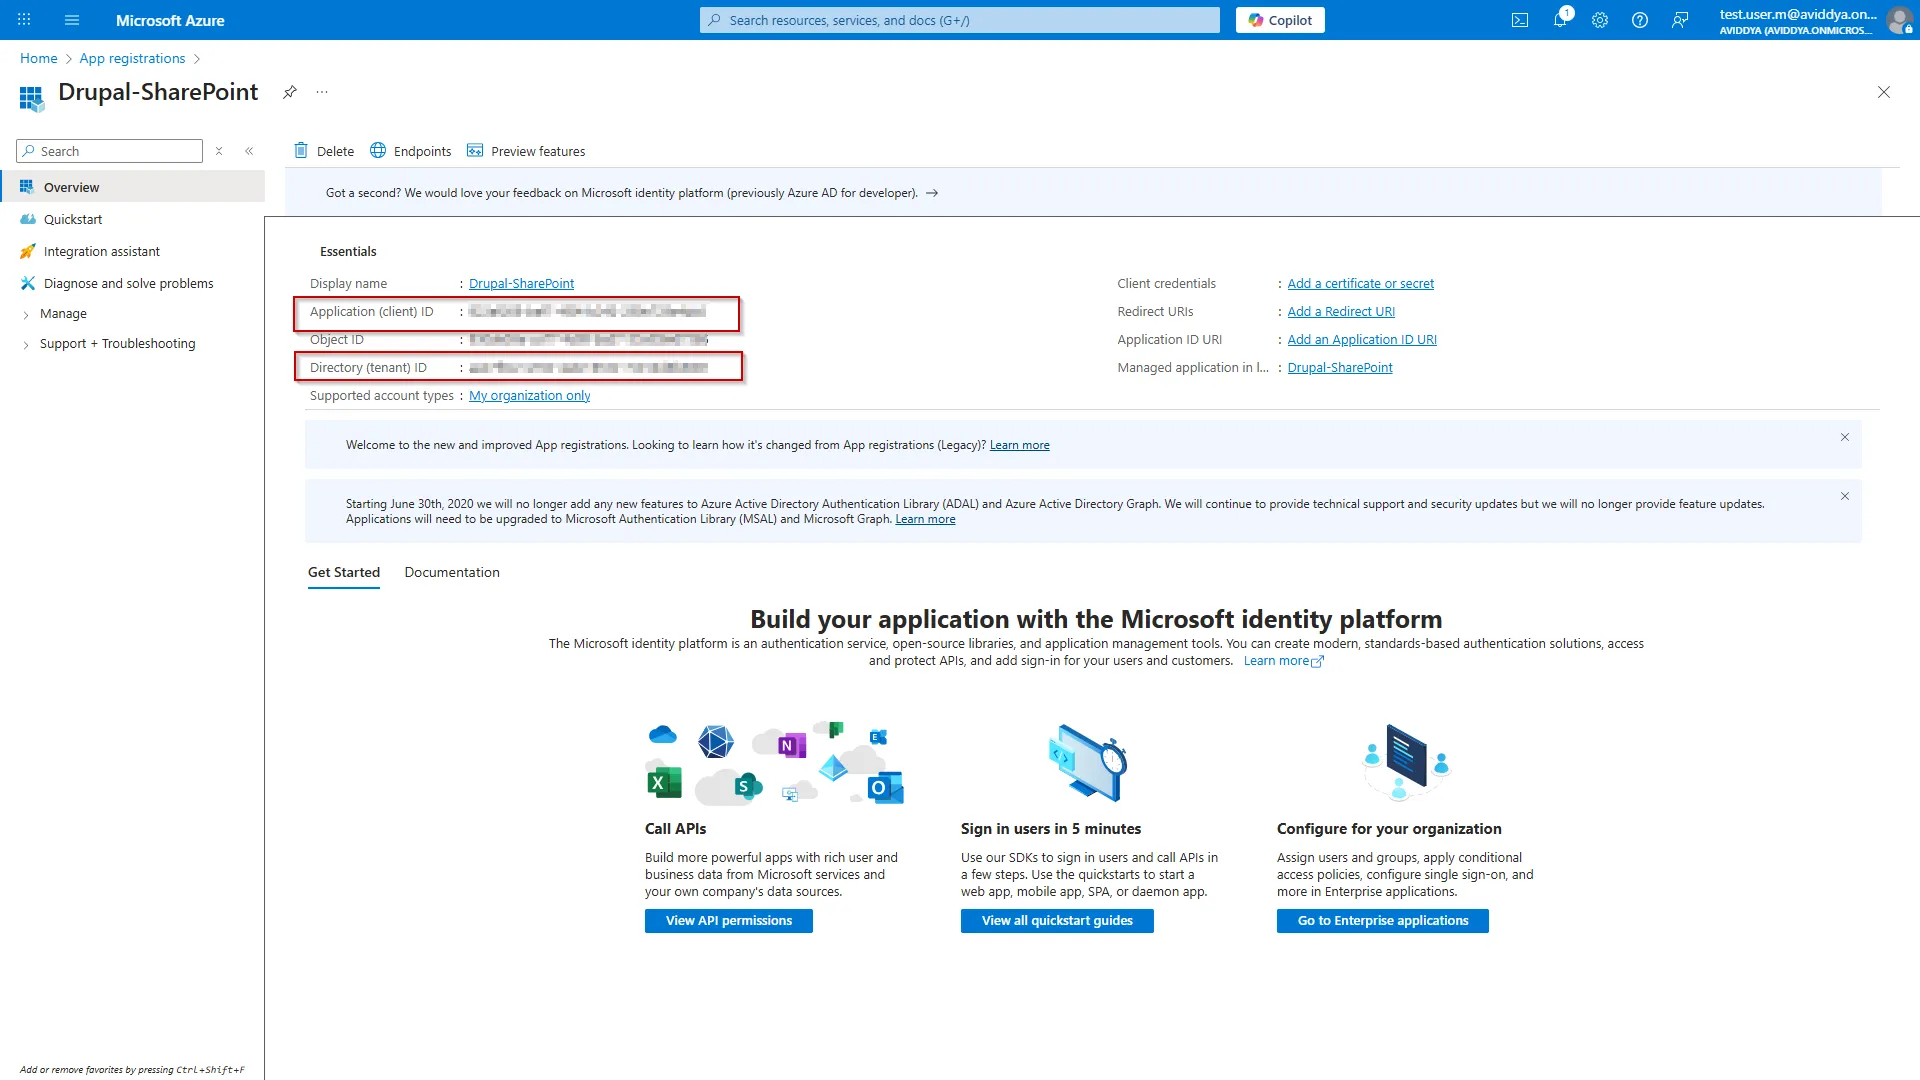Click View all quickstart guides button

tap(1057, 921)
